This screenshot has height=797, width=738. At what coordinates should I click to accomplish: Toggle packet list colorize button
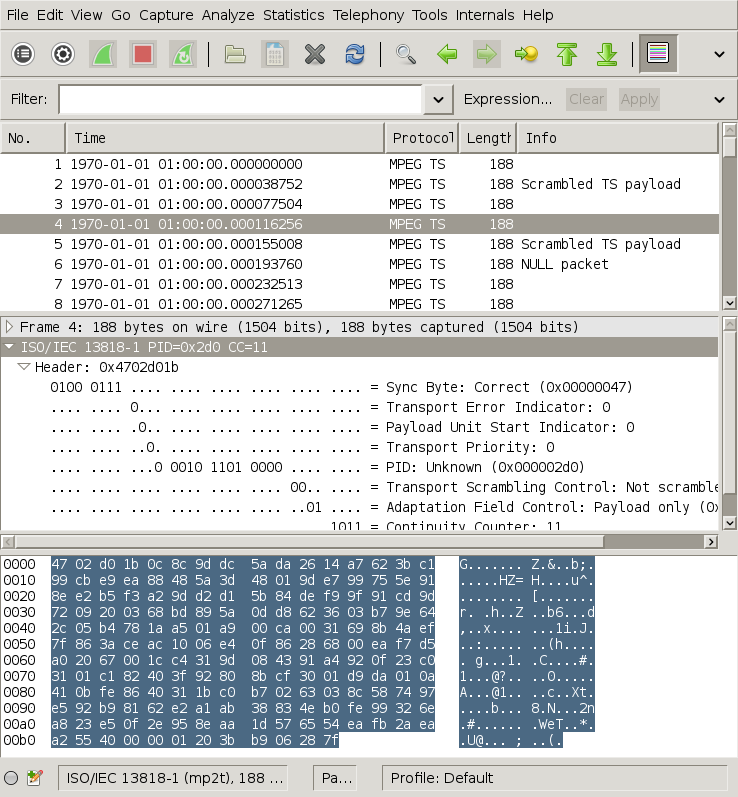(657, 54)
